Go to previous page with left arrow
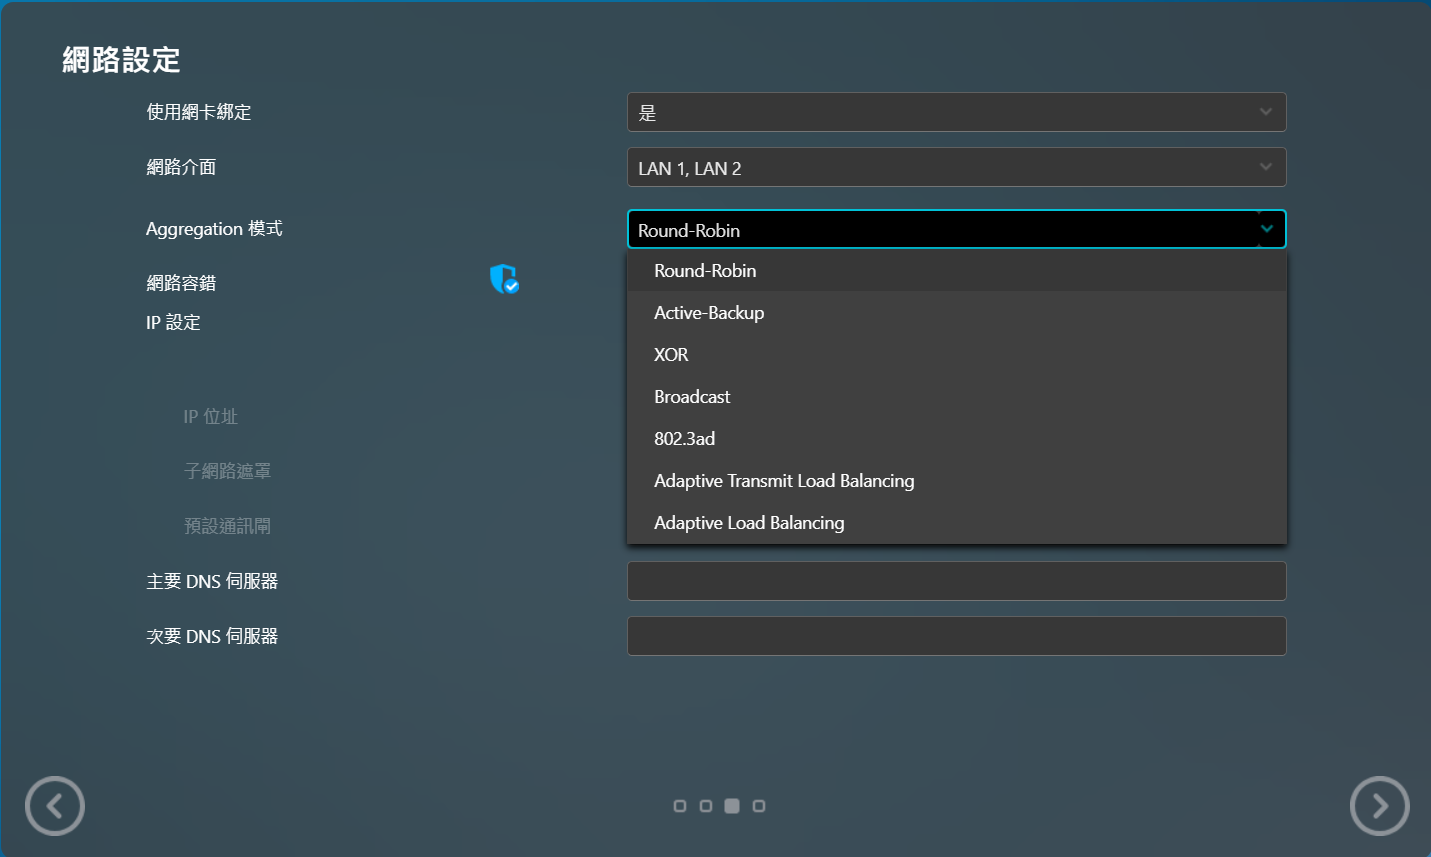Viewport: 1431px width, 857px height. tap(55, 805)
